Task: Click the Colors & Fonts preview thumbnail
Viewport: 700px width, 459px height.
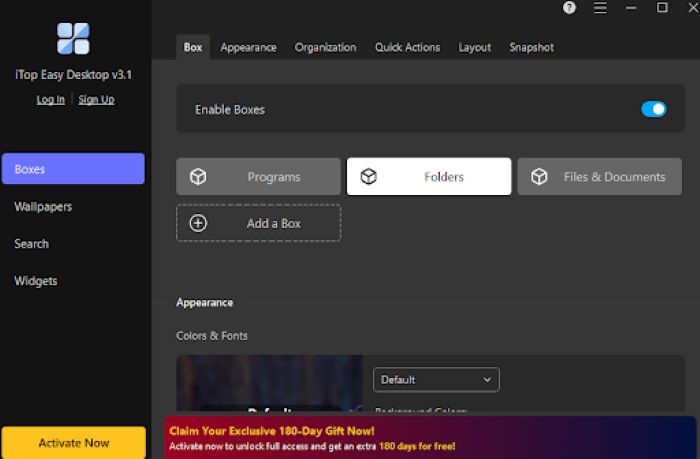Action: 269,383
